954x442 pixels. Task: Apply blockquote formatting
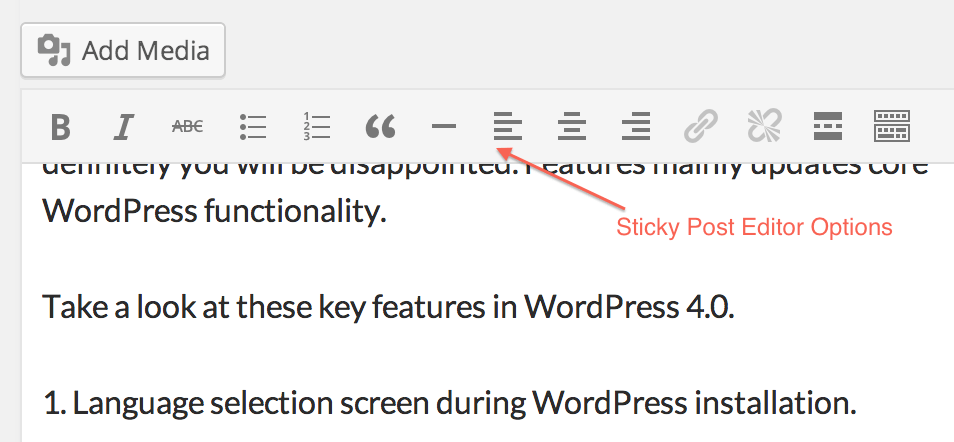pyautogui.click(x=380, y=127)
